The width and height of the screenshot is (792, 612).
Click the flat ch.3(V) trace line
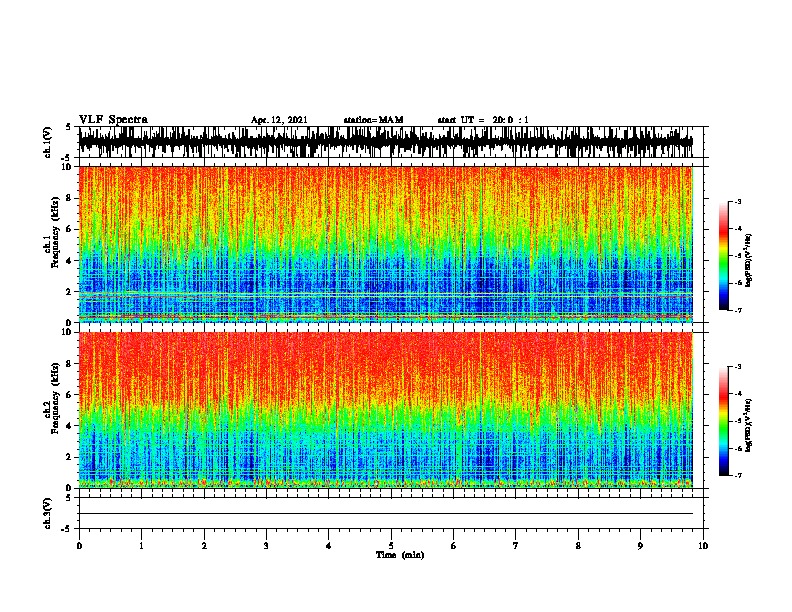(x=386, y=514)
